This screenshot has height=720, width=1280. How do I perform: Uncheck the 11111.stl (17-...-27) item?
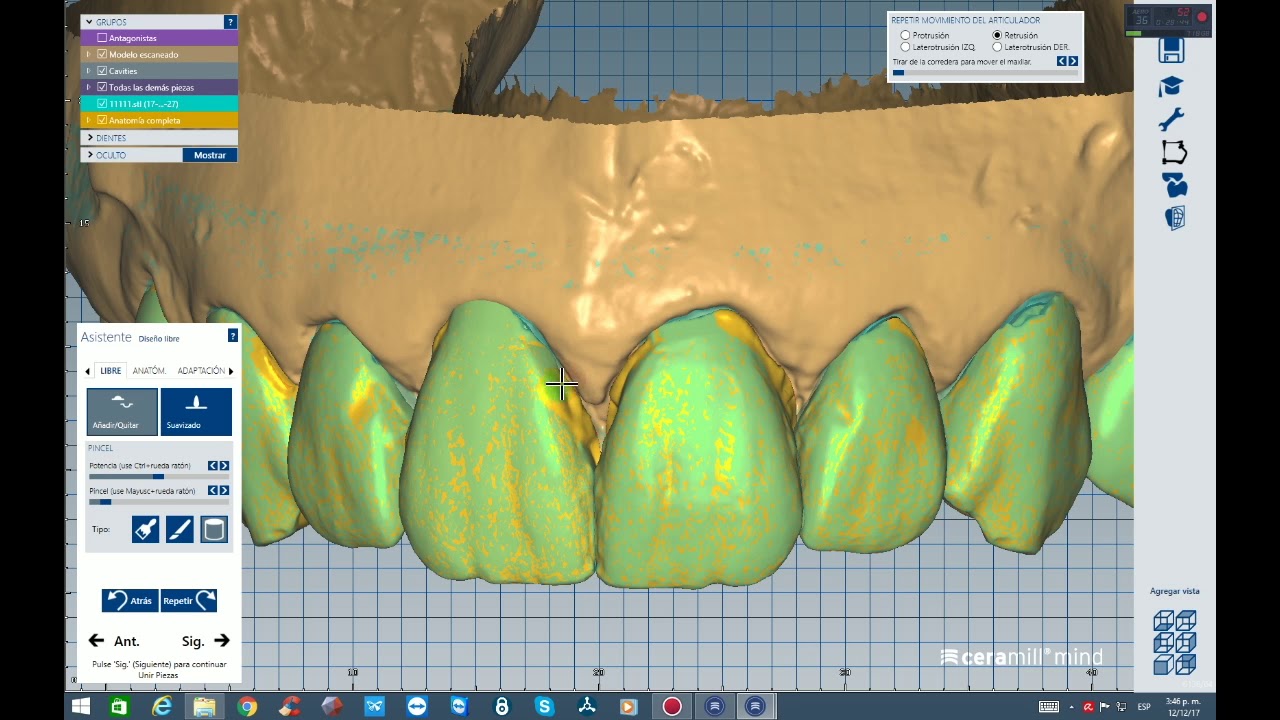(102, 104)
